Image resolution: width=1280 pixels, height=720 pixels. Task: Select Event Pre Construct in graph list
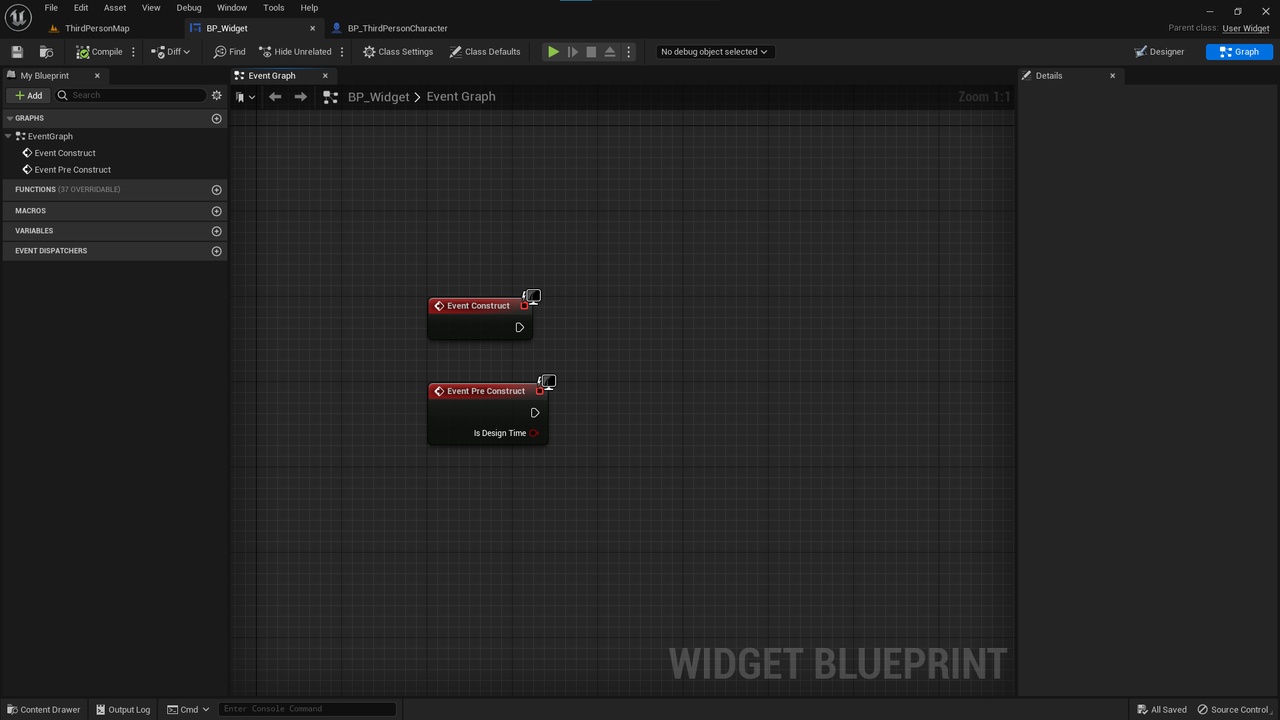(x=72, y=170)
